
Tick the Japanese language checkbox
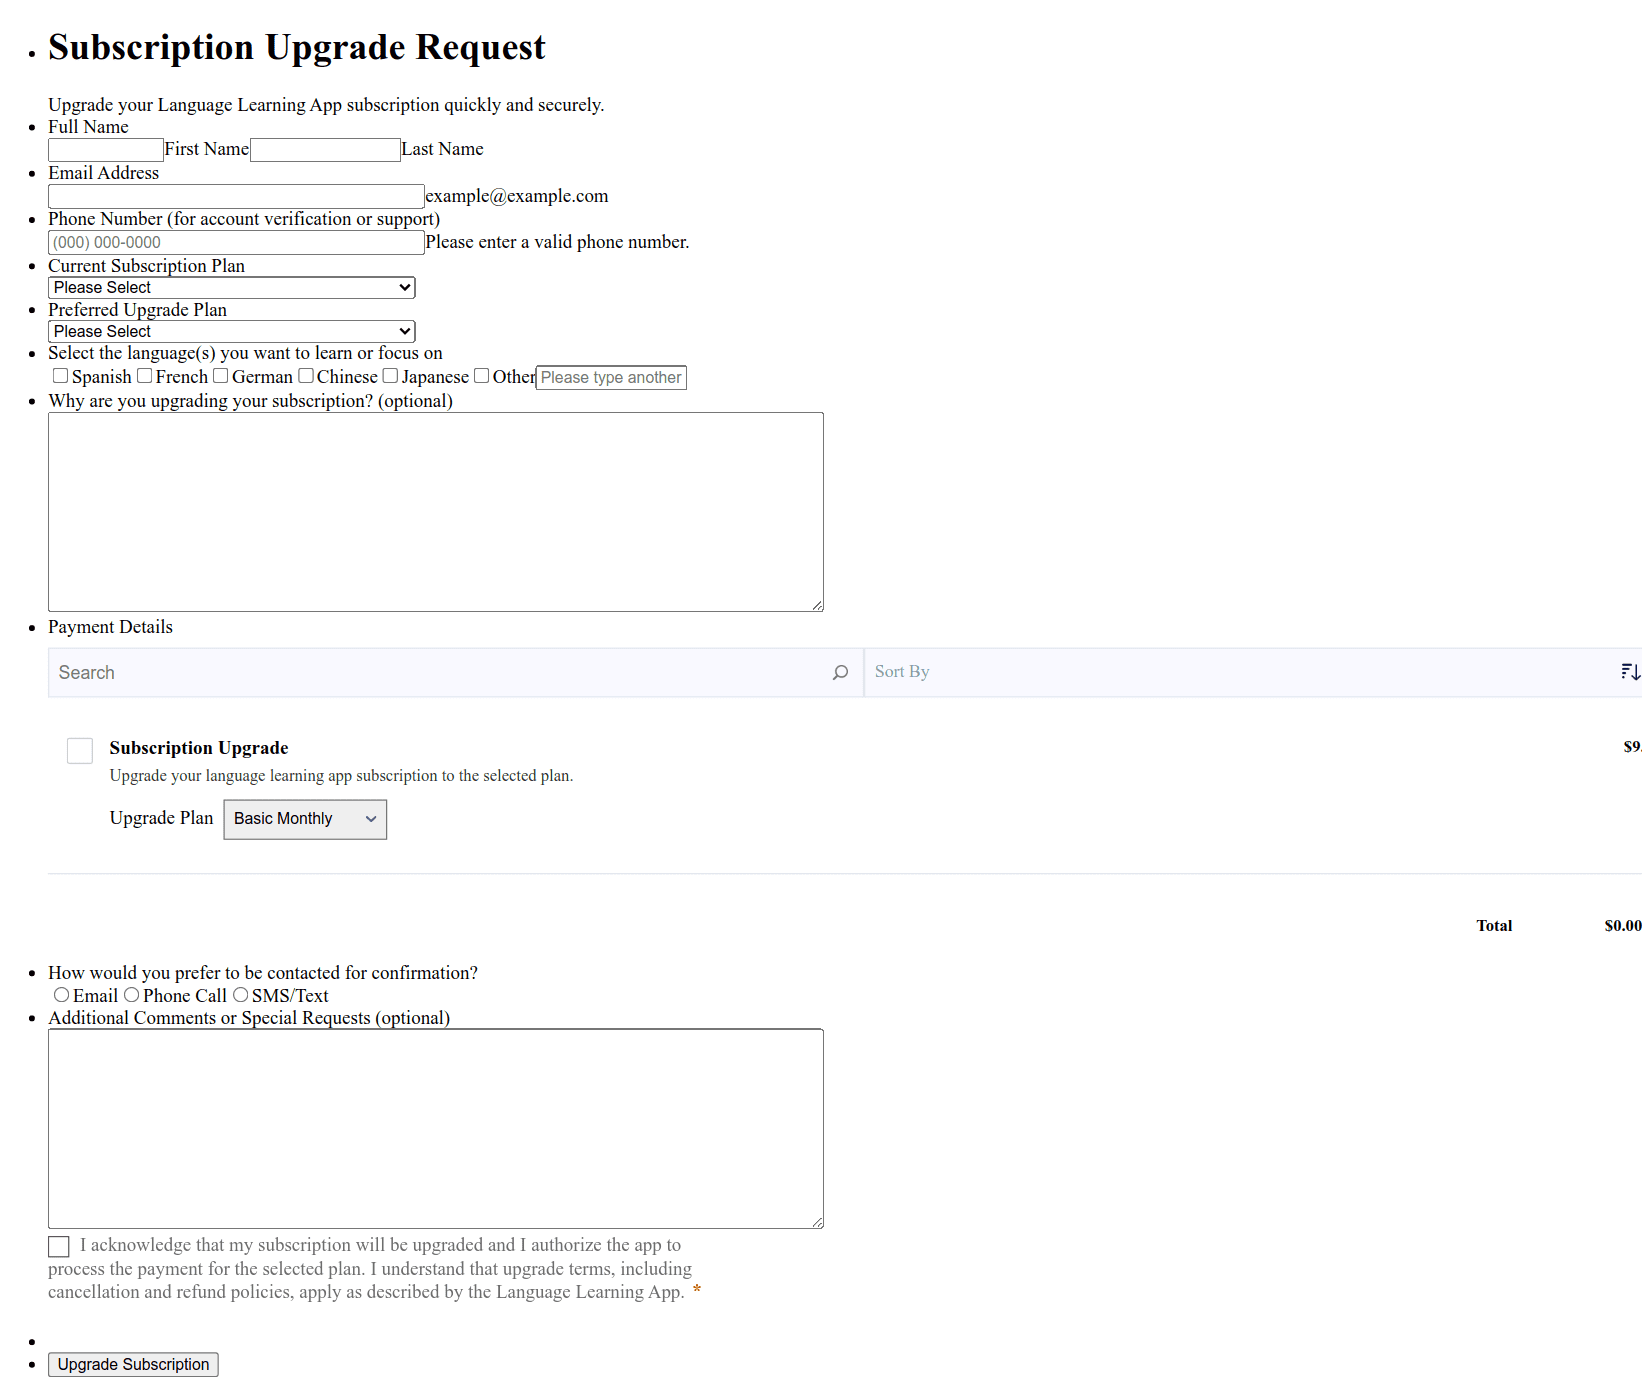(391, 376)
